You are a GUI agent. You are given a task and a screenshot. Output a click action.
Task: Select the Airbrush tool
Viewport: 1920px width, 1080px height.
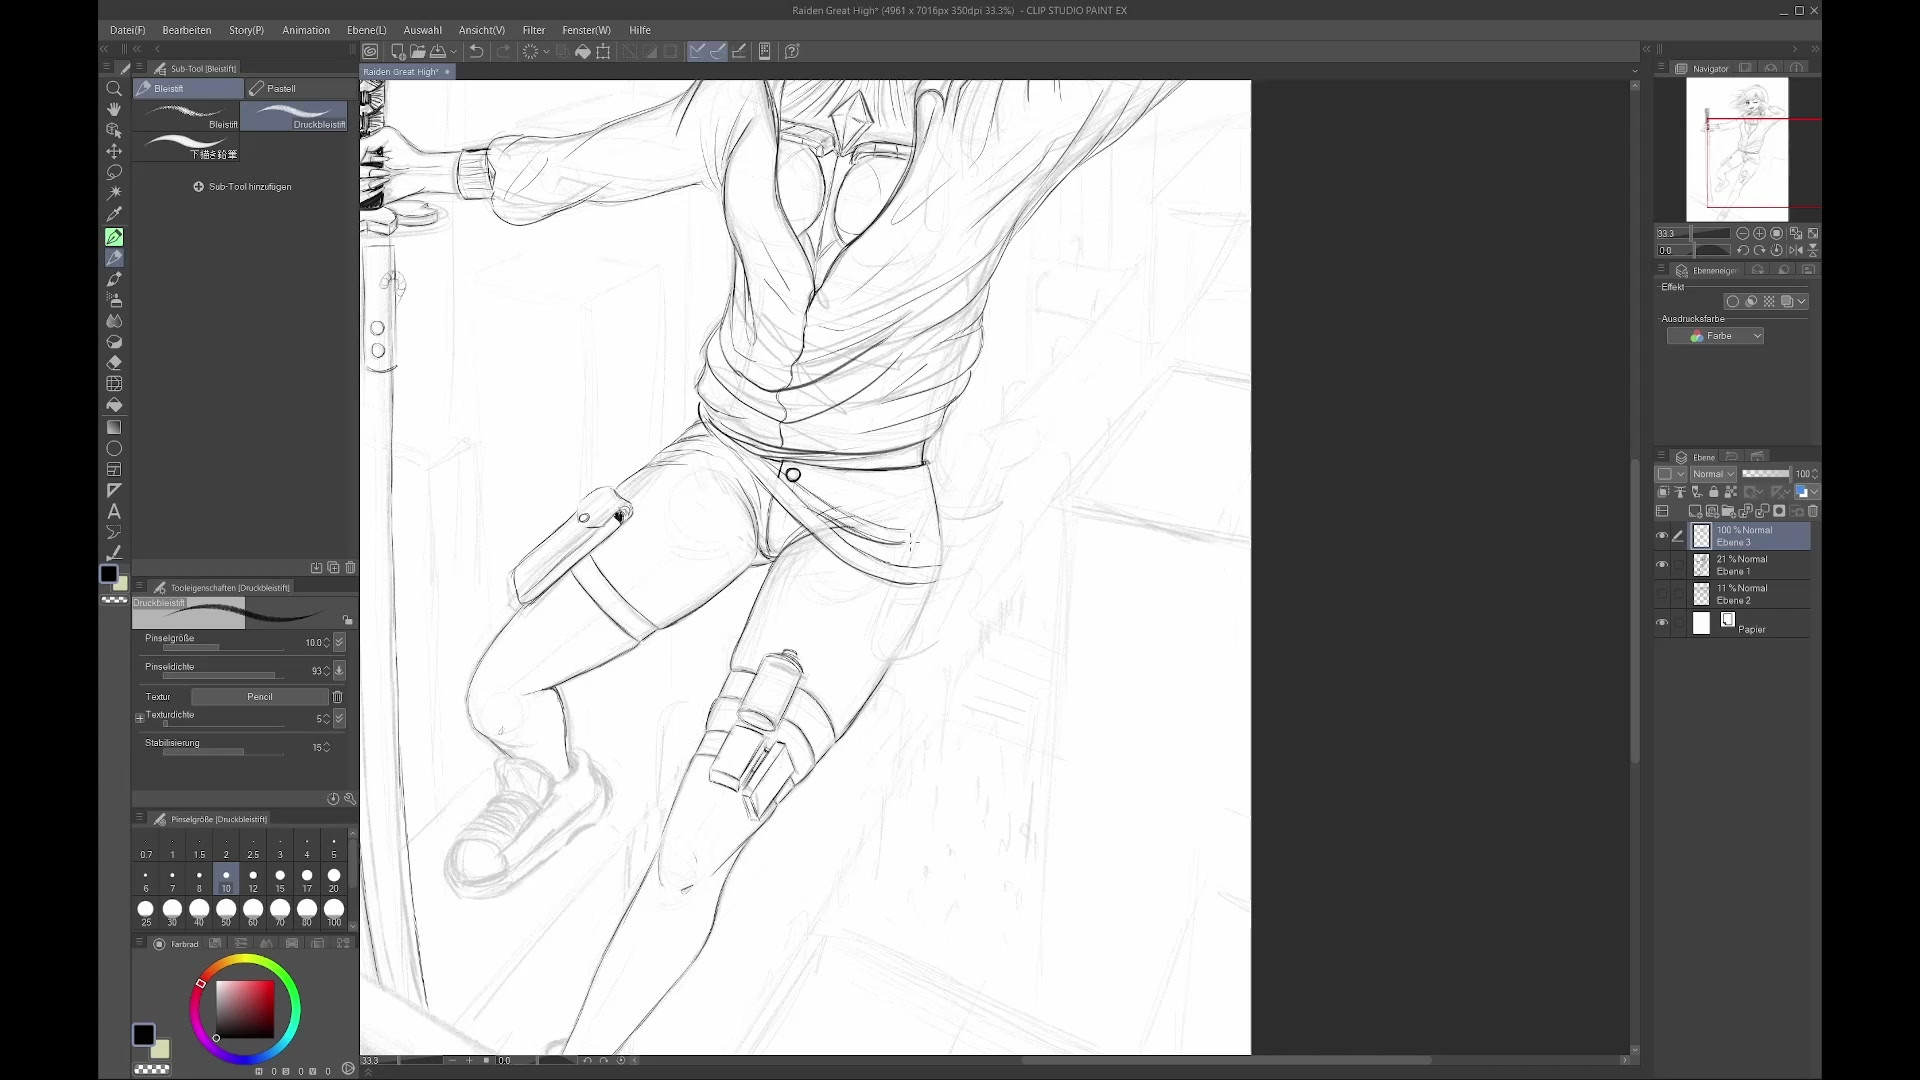click(114, 300)
